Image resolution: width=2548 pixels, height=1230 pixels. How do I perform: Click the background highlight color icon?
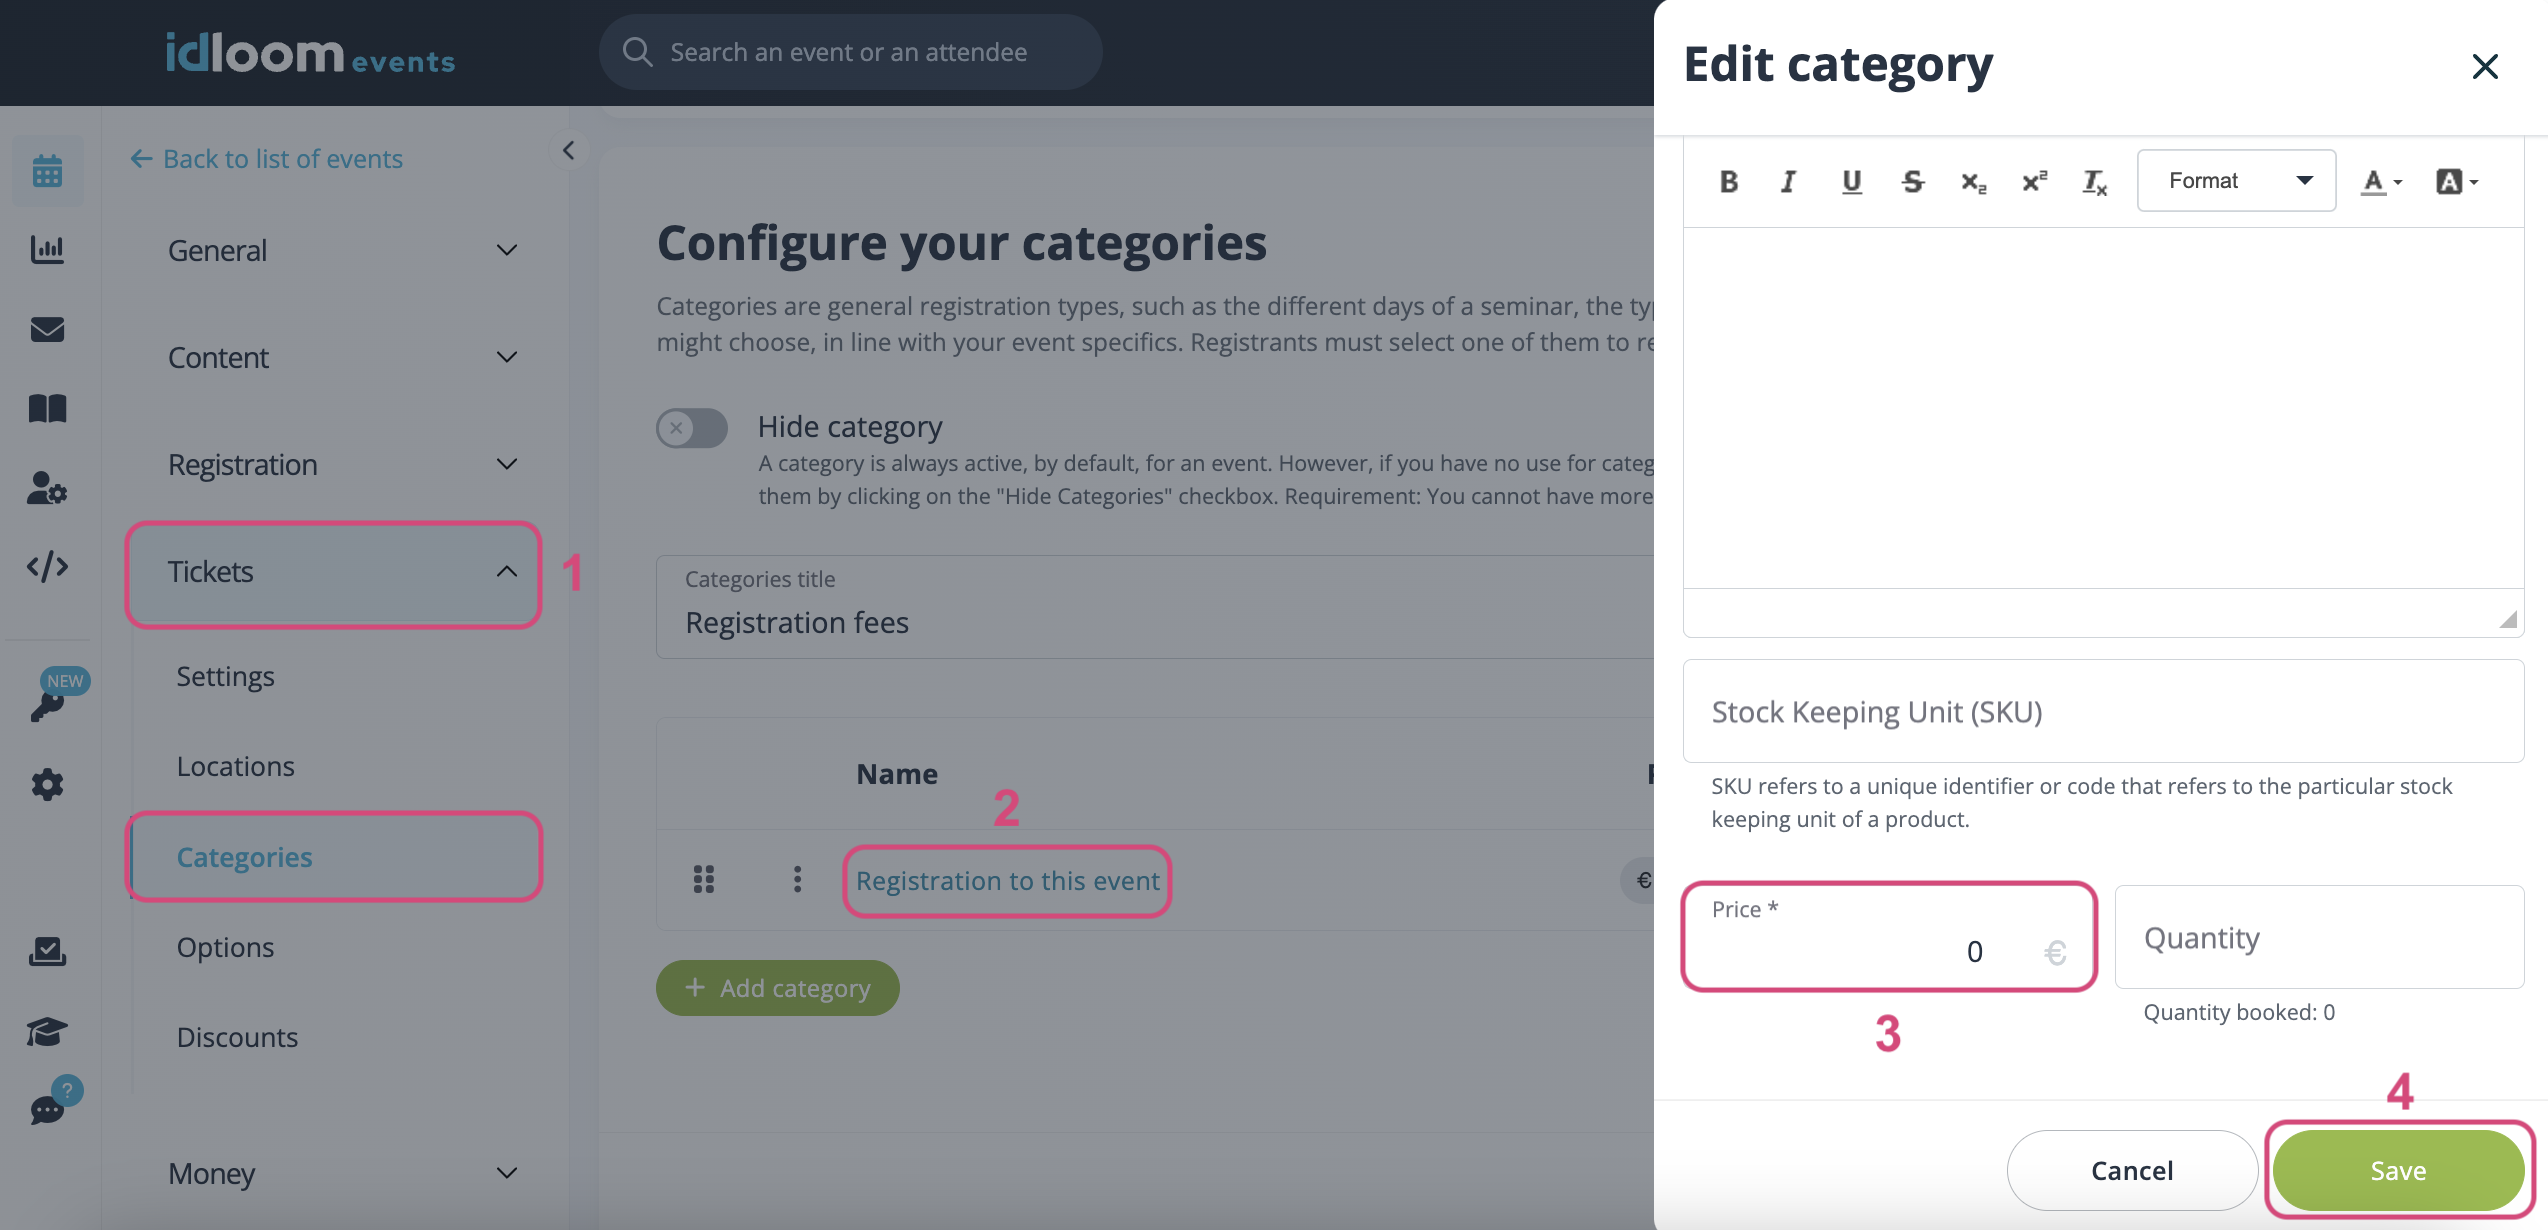[2454, 180]
